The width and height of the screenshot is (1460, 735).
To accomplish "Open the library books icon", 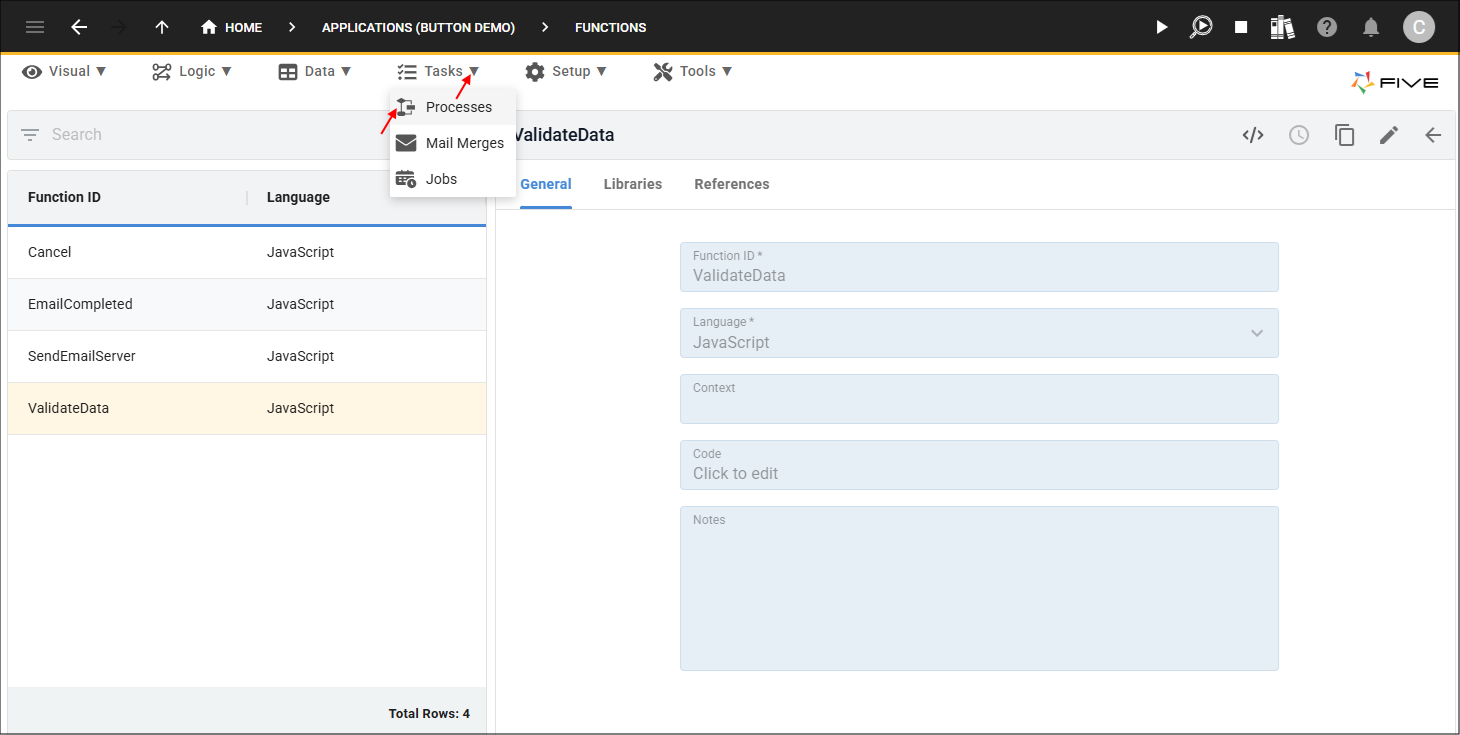I will coord(1283,27).
